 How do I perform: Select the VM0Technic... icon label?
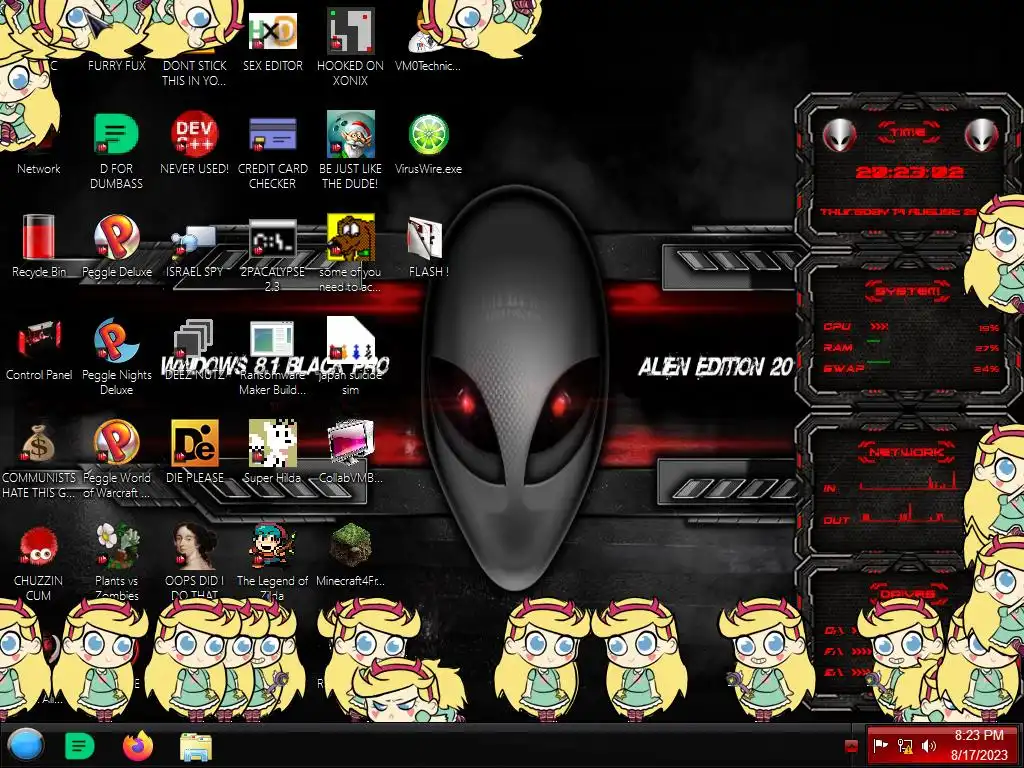click(x=428, y=65)
